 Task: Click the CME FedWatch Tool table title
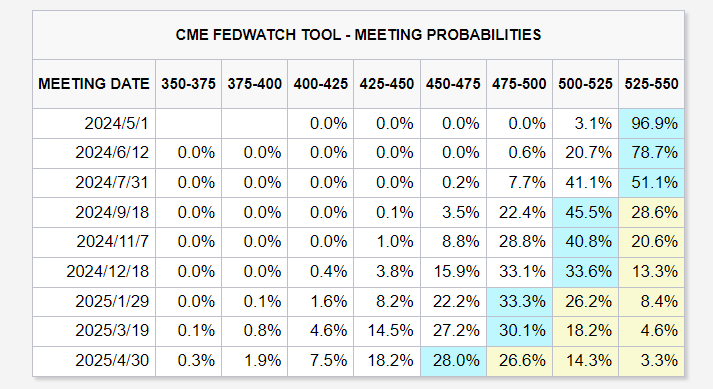358,35
